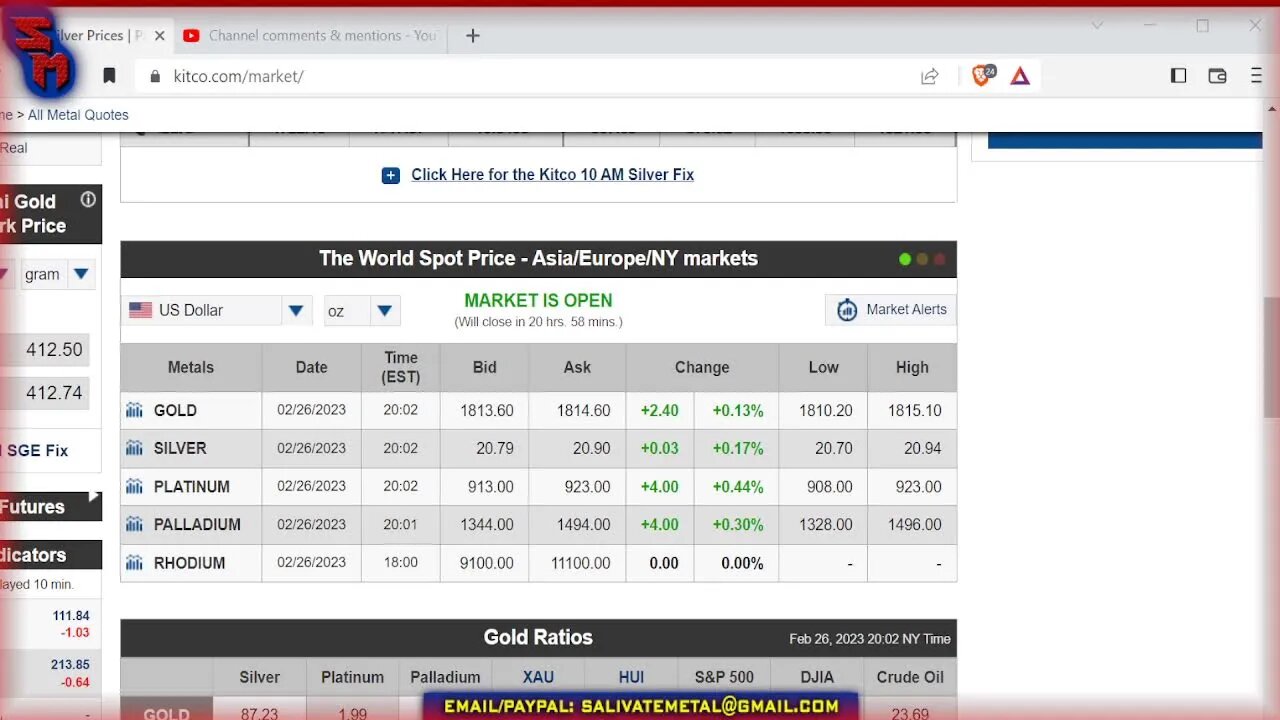The height and width of the screenshot is (720, 1280).
Task: Click the green dot in spot price header
Action: [905, 259]
